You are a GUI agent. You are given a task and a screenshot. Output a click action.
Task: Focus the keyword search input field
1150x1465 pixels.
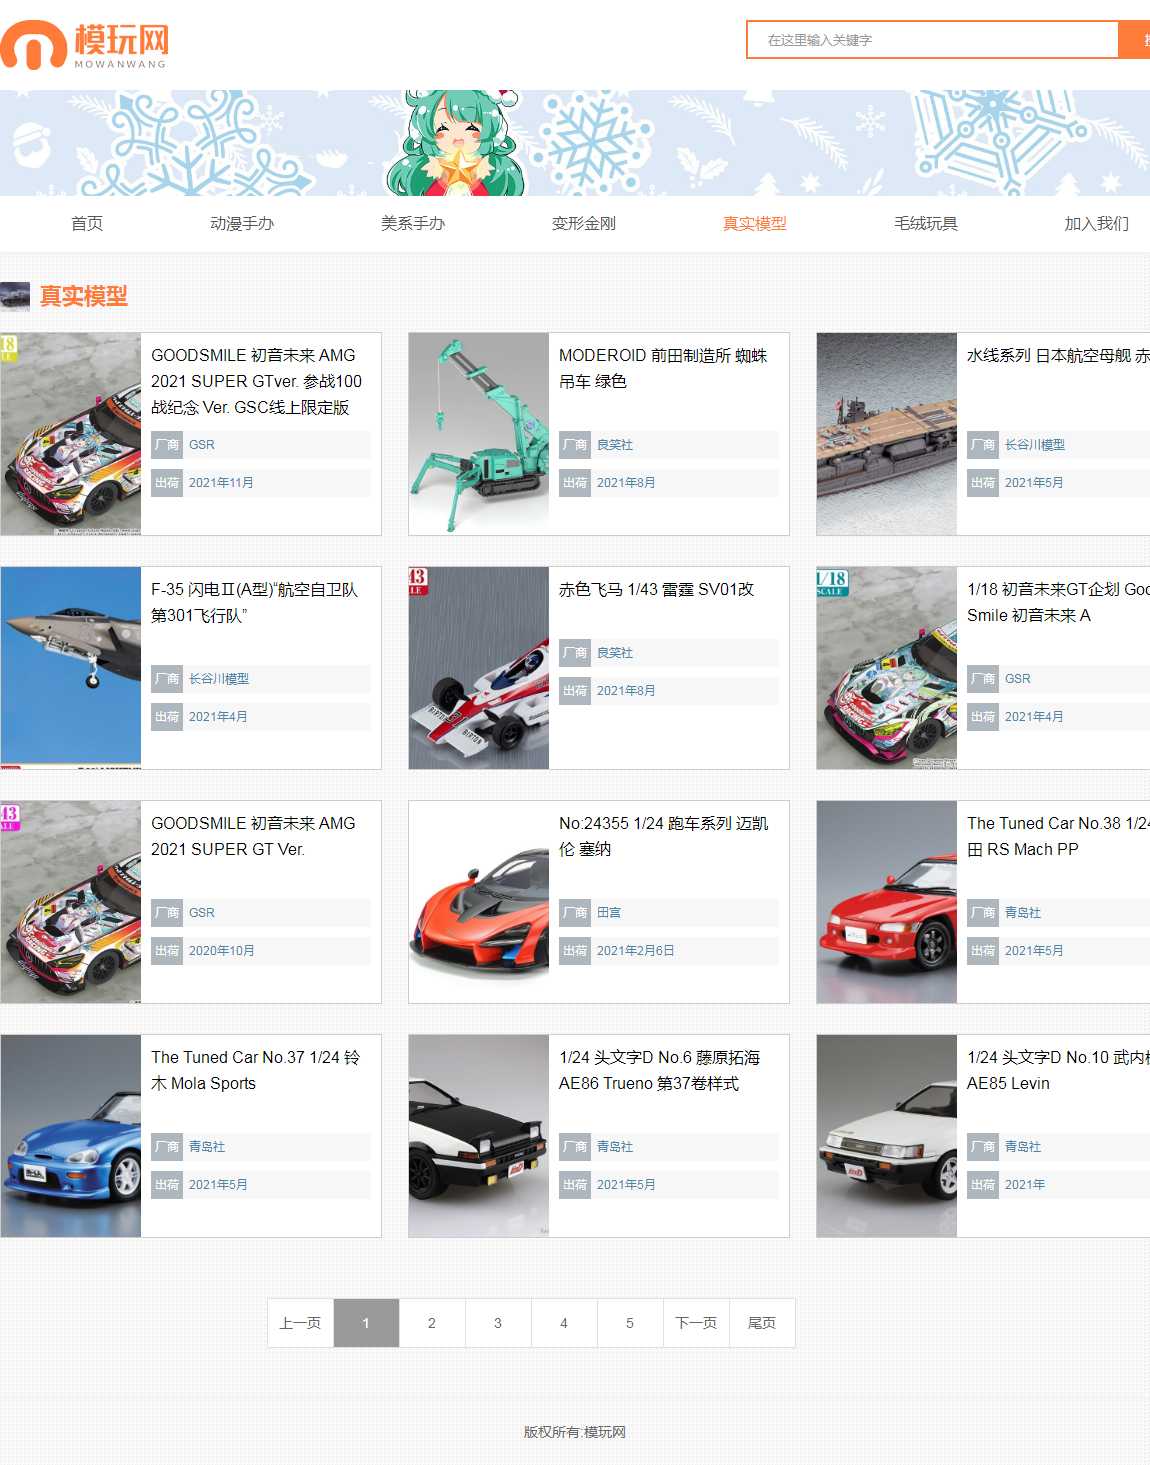[932, 40]
